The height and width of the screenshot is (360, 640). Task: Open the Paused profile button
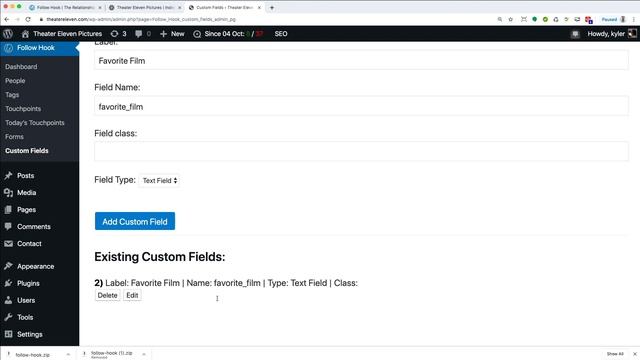(x=613, y=19)
